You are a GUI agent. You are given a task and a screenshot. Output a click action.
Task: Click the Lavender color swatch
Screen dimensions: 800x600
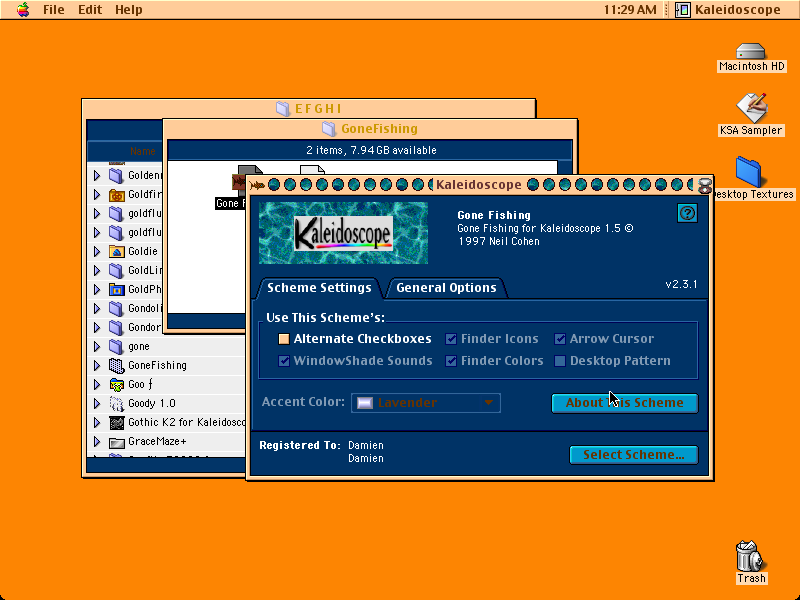pos(364,403)
